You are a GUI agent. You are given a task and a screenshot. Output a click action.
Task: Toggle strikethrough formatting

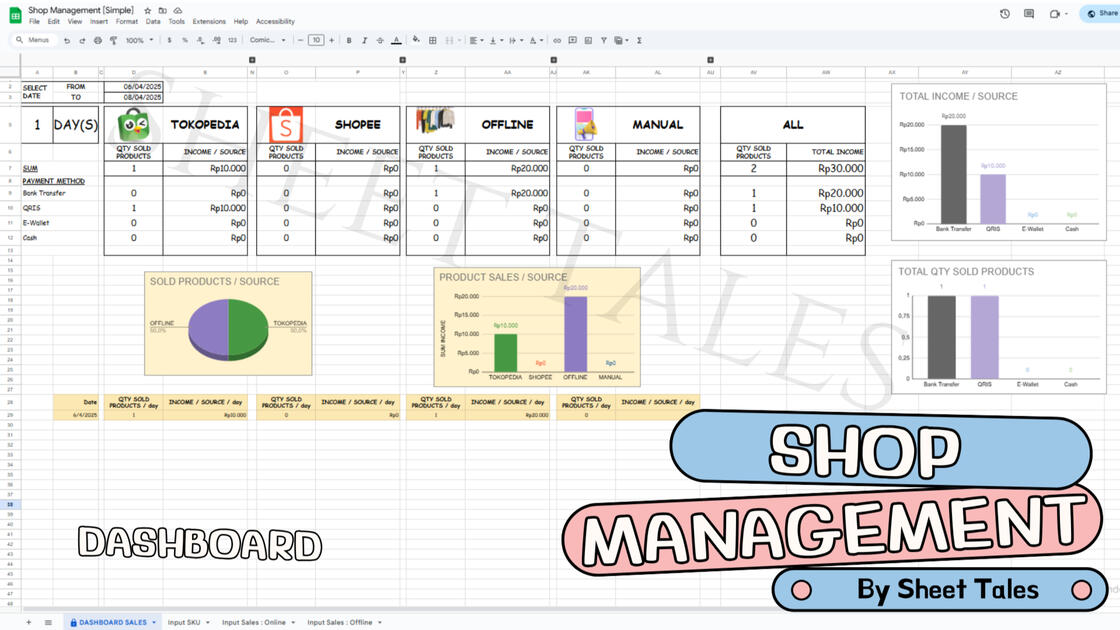[380, 41]
